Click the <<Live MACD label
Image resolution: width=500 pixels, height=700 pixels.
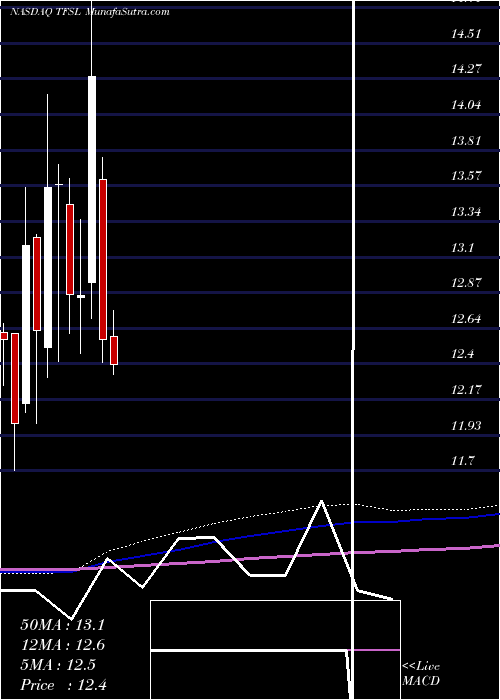(x=421, y=674)
